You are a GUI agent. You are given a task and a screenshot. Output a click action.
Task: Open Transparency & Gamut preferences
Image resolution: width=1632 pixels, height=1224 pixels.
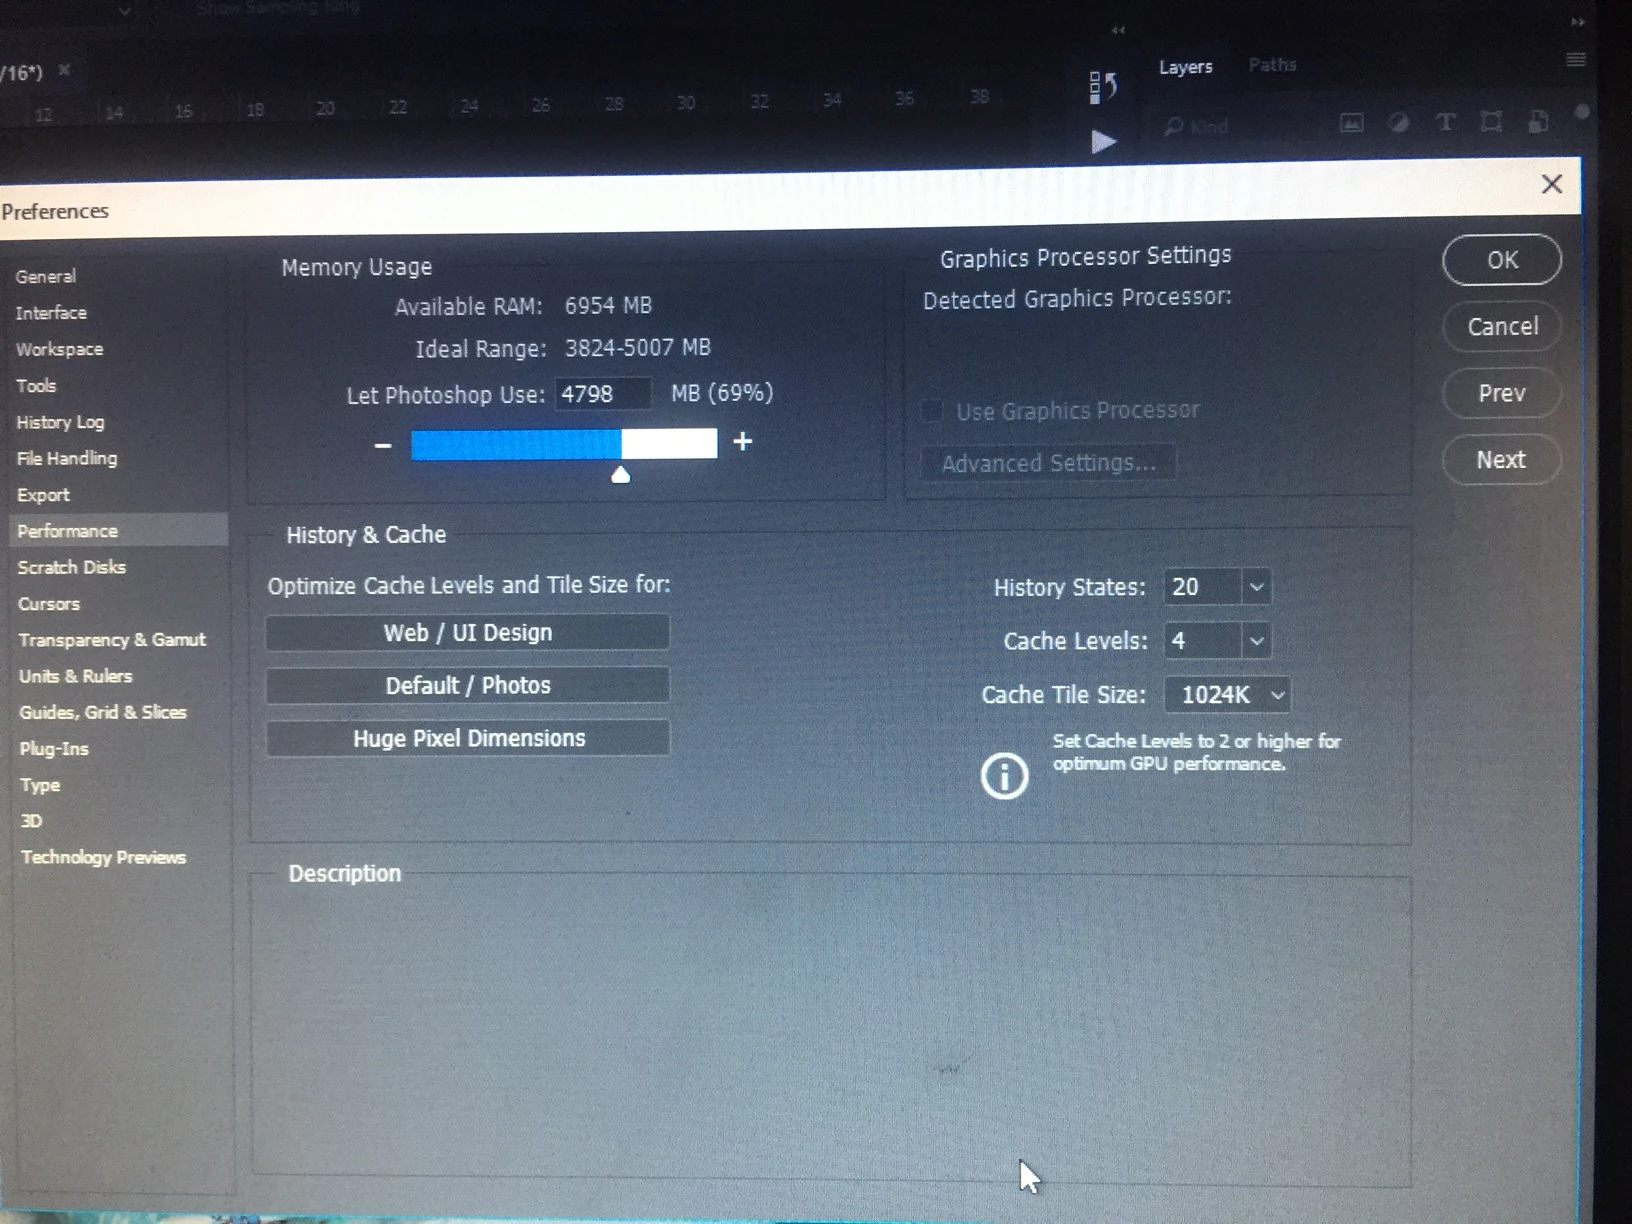coord(112,640)
